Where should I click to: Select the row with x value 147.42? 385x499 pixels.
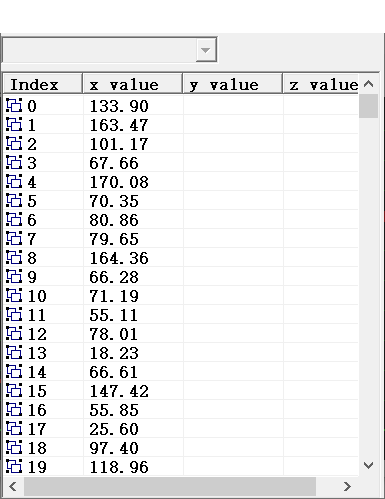point(181,391)
